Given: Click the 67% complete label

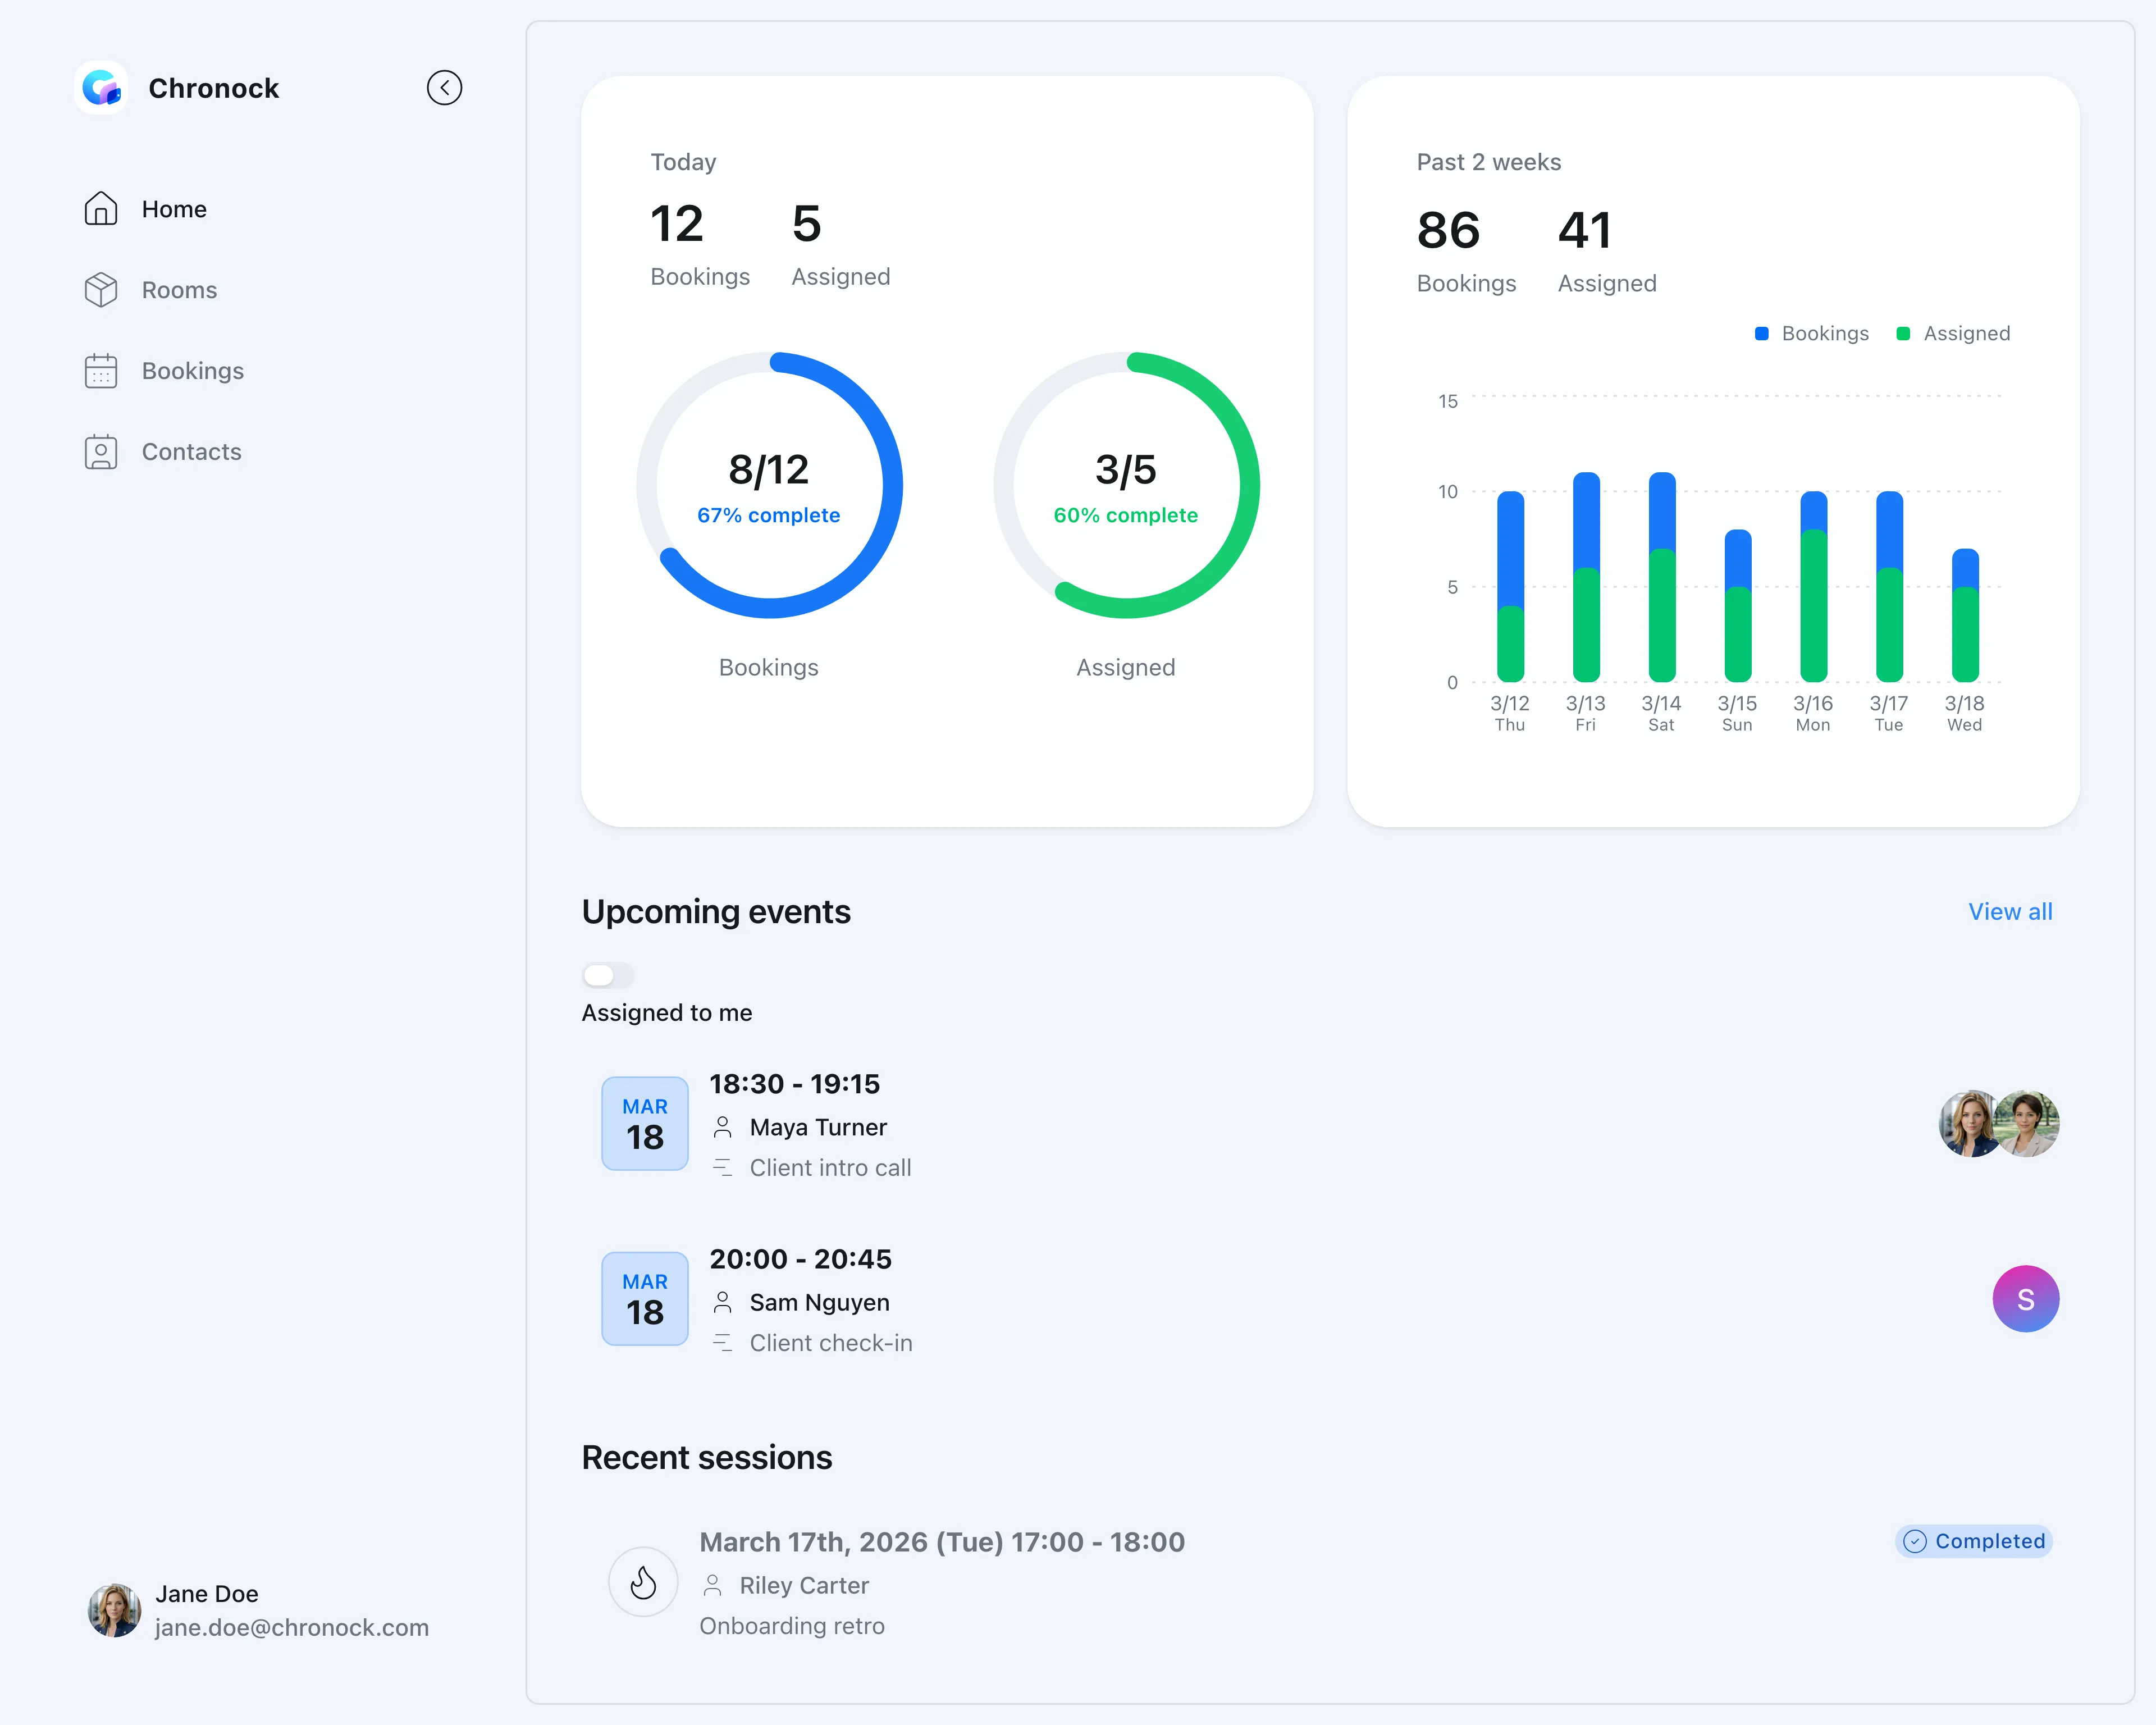Looking at the screenshot, I should click(769, 515).
